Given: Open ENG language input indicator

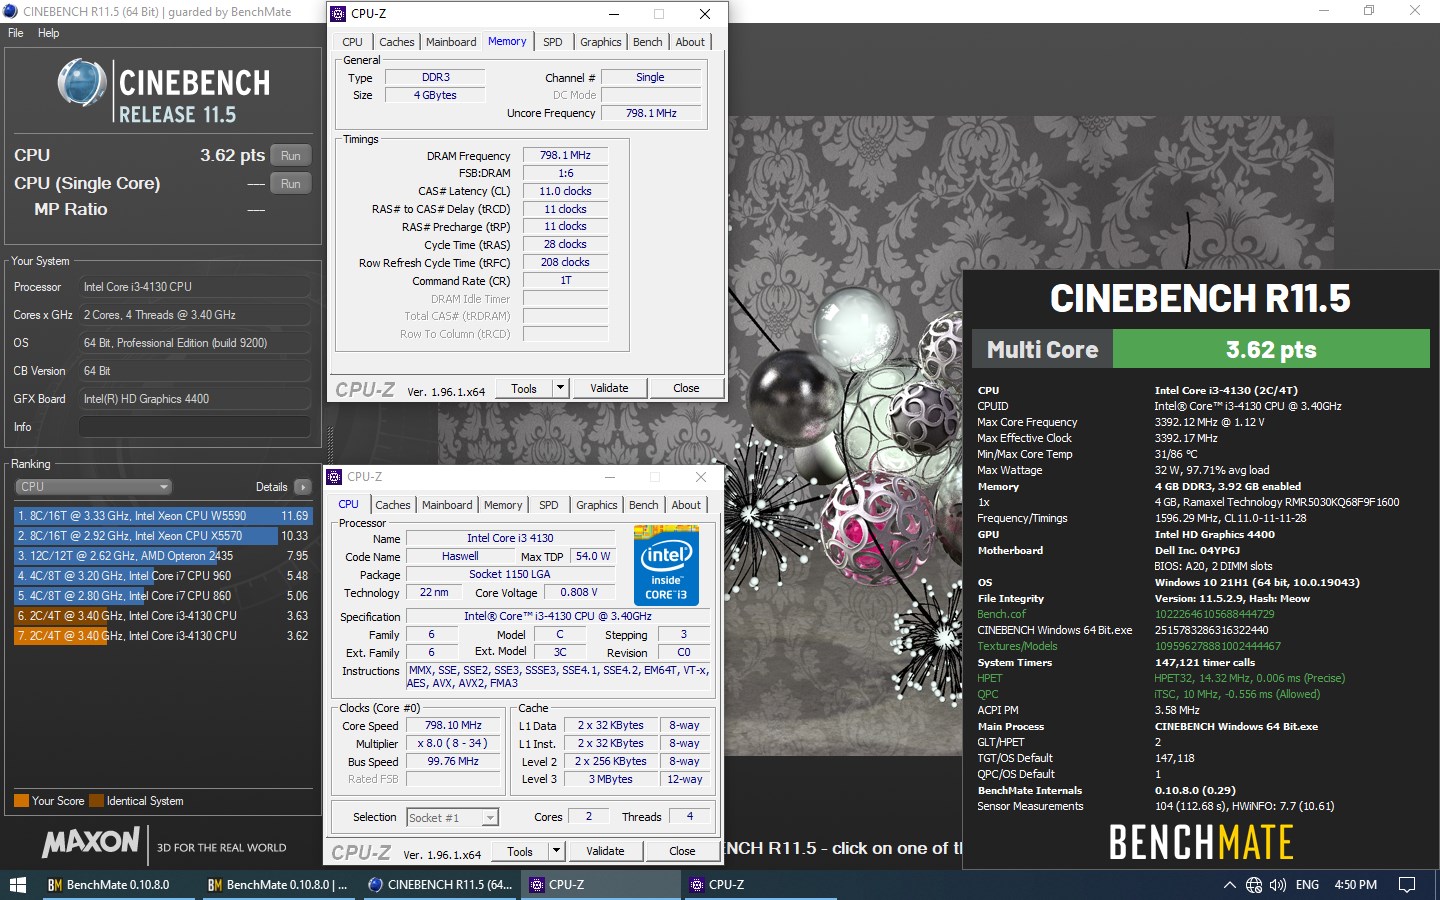Looking at the screenshot, I should pos(1307,885).
